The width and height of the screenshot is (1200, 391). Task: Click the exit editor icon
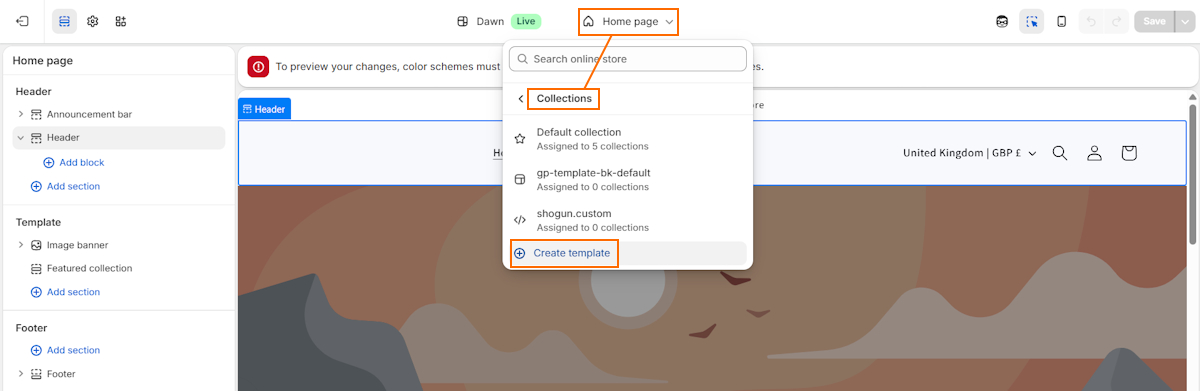pyautogui.click(x=22, y=21)
